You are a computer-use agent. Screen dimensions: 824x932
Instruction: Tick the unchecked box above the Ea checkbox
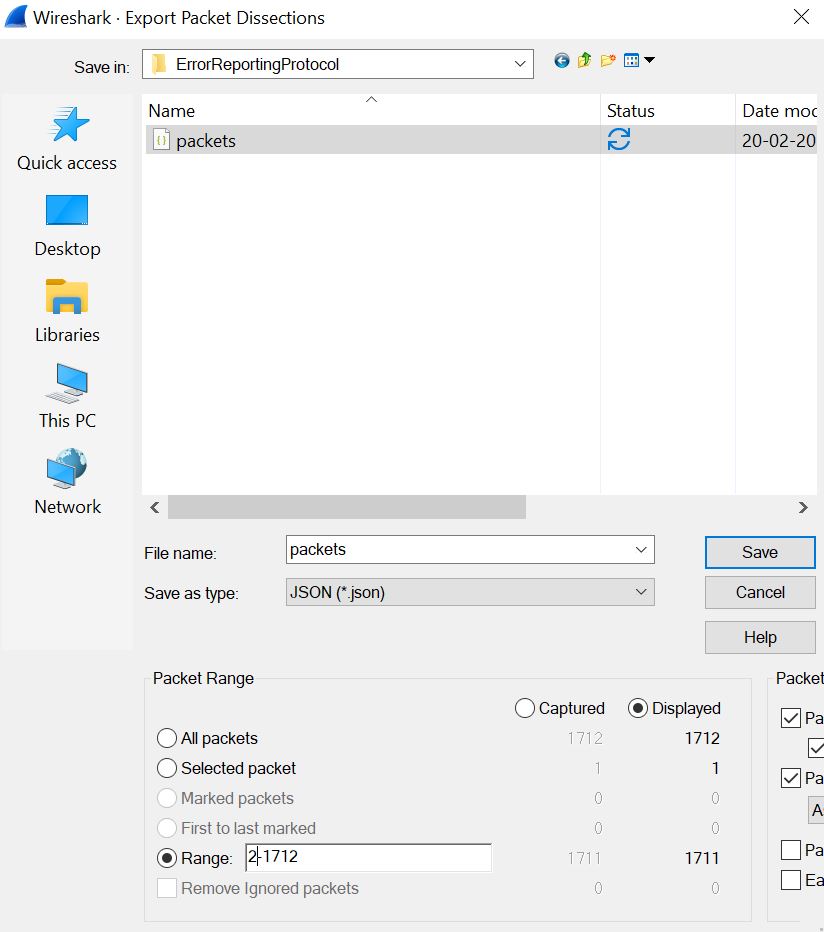tap(791, 850)
